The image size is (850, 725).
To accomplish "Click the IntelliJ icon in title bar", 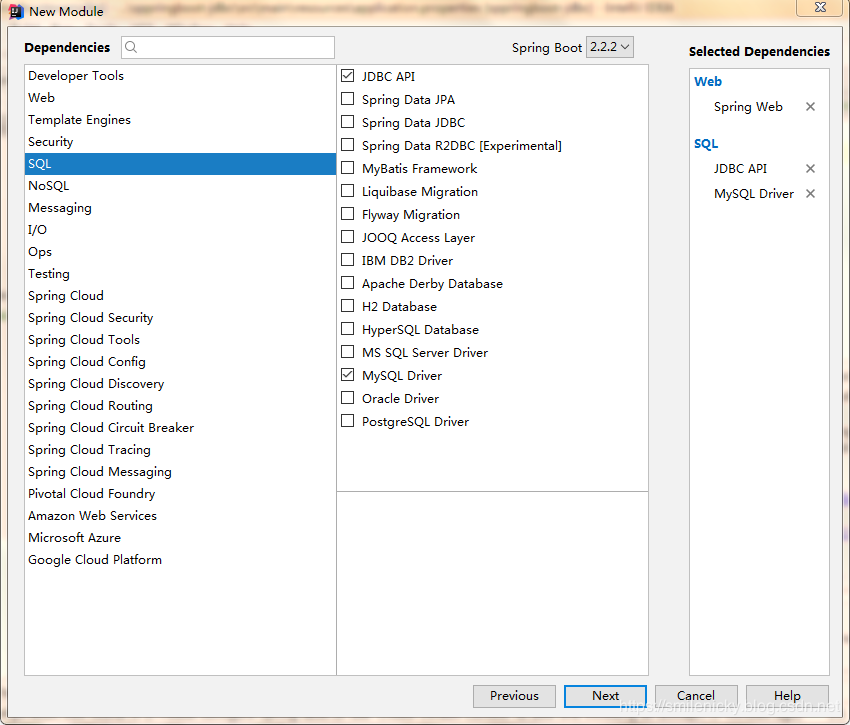I will (16, 11).
